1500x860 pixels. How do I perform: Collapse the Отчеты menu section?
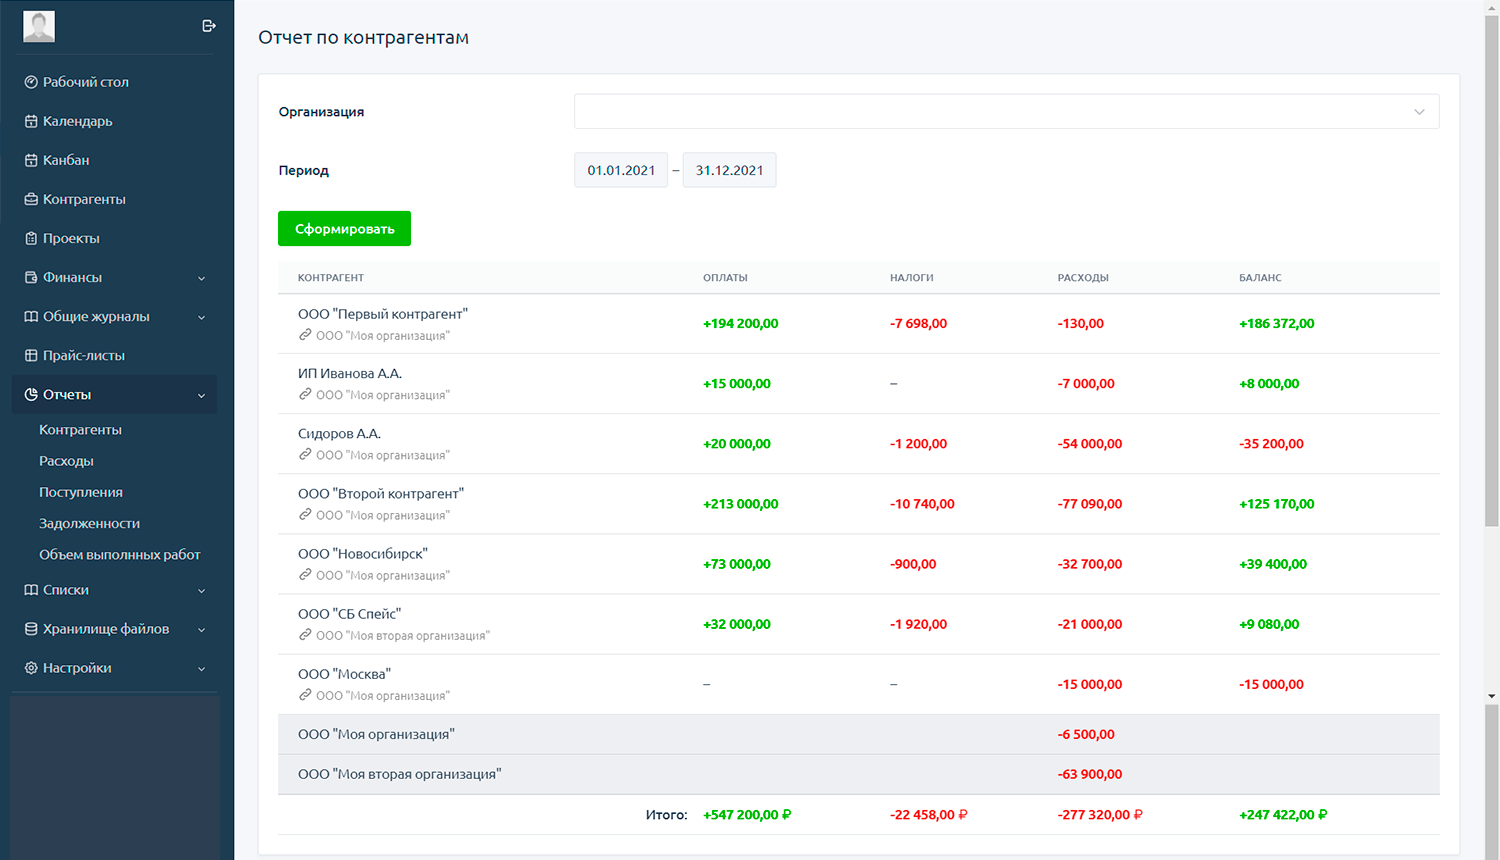pos(115,394)
